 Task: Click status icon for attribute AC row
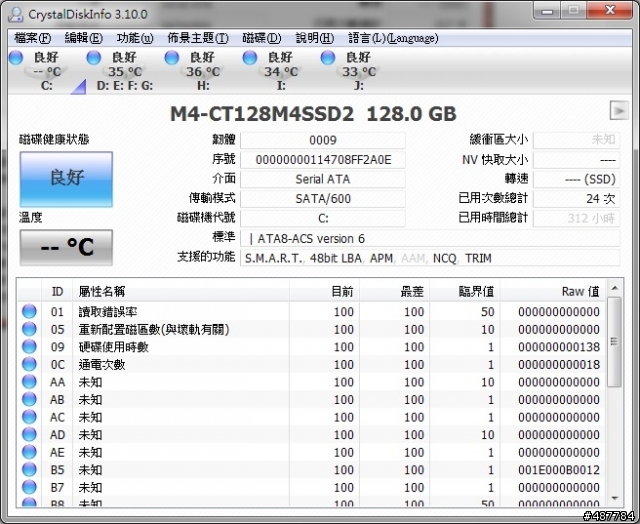click(29, 417)
